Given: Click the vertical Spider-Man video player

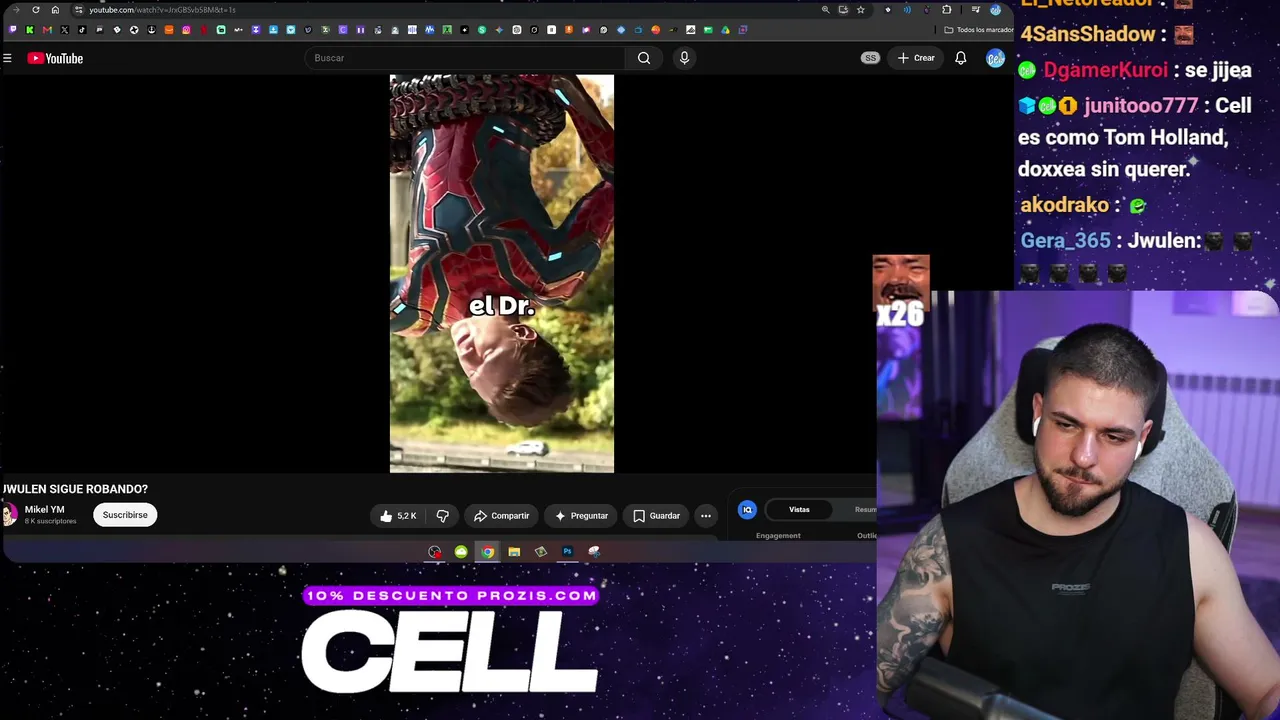Looking at the screenshot, I should [x=502, y=273].
